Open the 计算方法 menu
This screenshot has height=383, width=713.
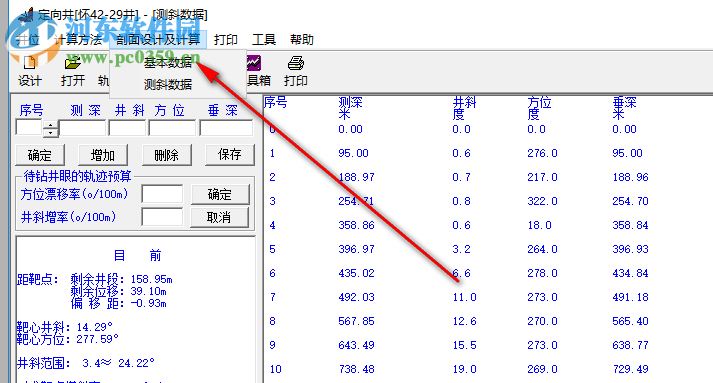click(x=78, y=40)
